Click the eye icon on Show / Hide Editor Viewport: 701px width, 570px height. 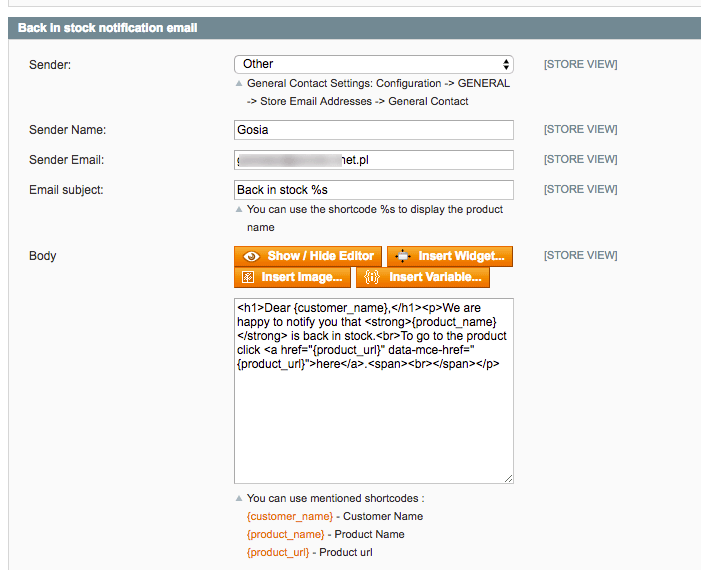pos(252,256)
